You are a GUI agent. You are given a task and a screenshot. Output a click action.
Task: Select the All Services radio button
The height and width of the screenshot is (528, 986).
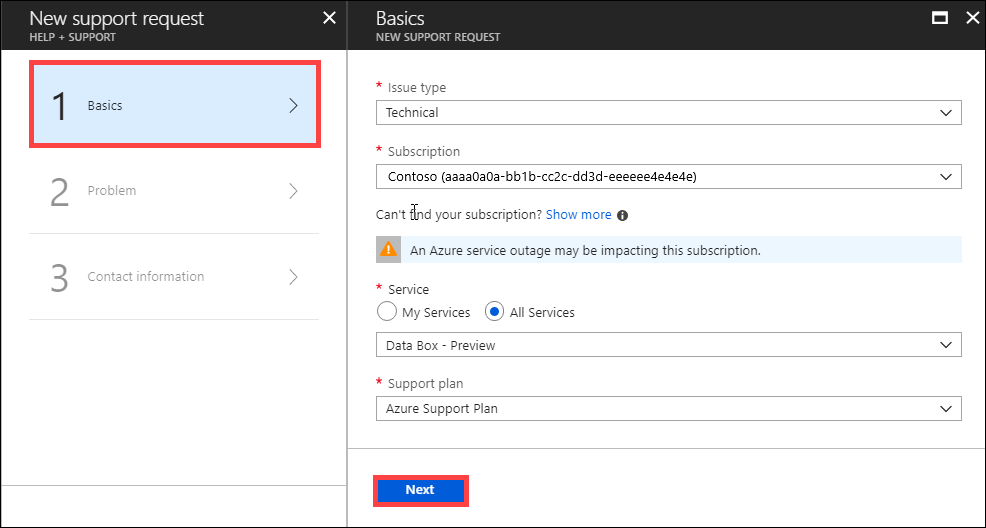(x=493, y=312)
